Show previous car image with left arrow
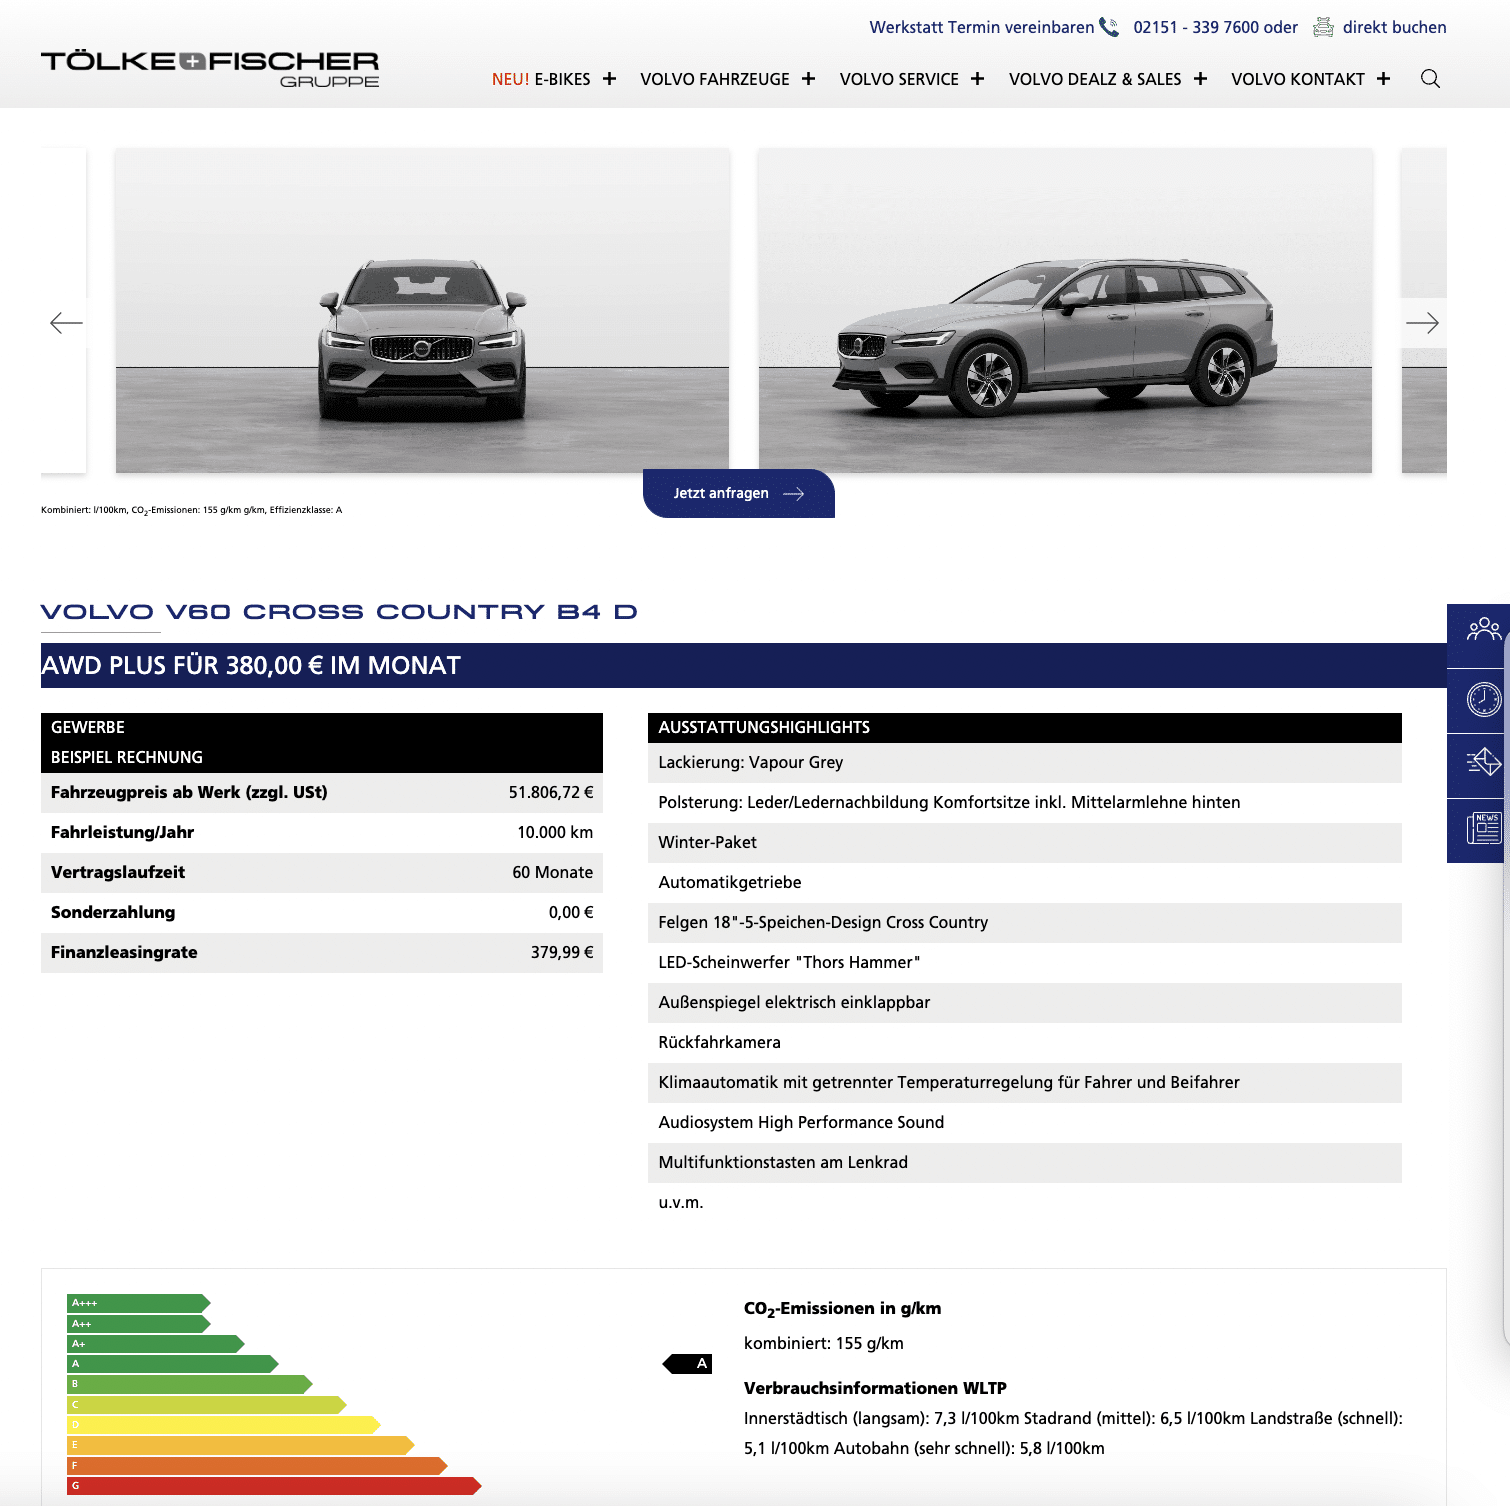The height and width of the screenshot is (1506, 1510). pos(66,323)
